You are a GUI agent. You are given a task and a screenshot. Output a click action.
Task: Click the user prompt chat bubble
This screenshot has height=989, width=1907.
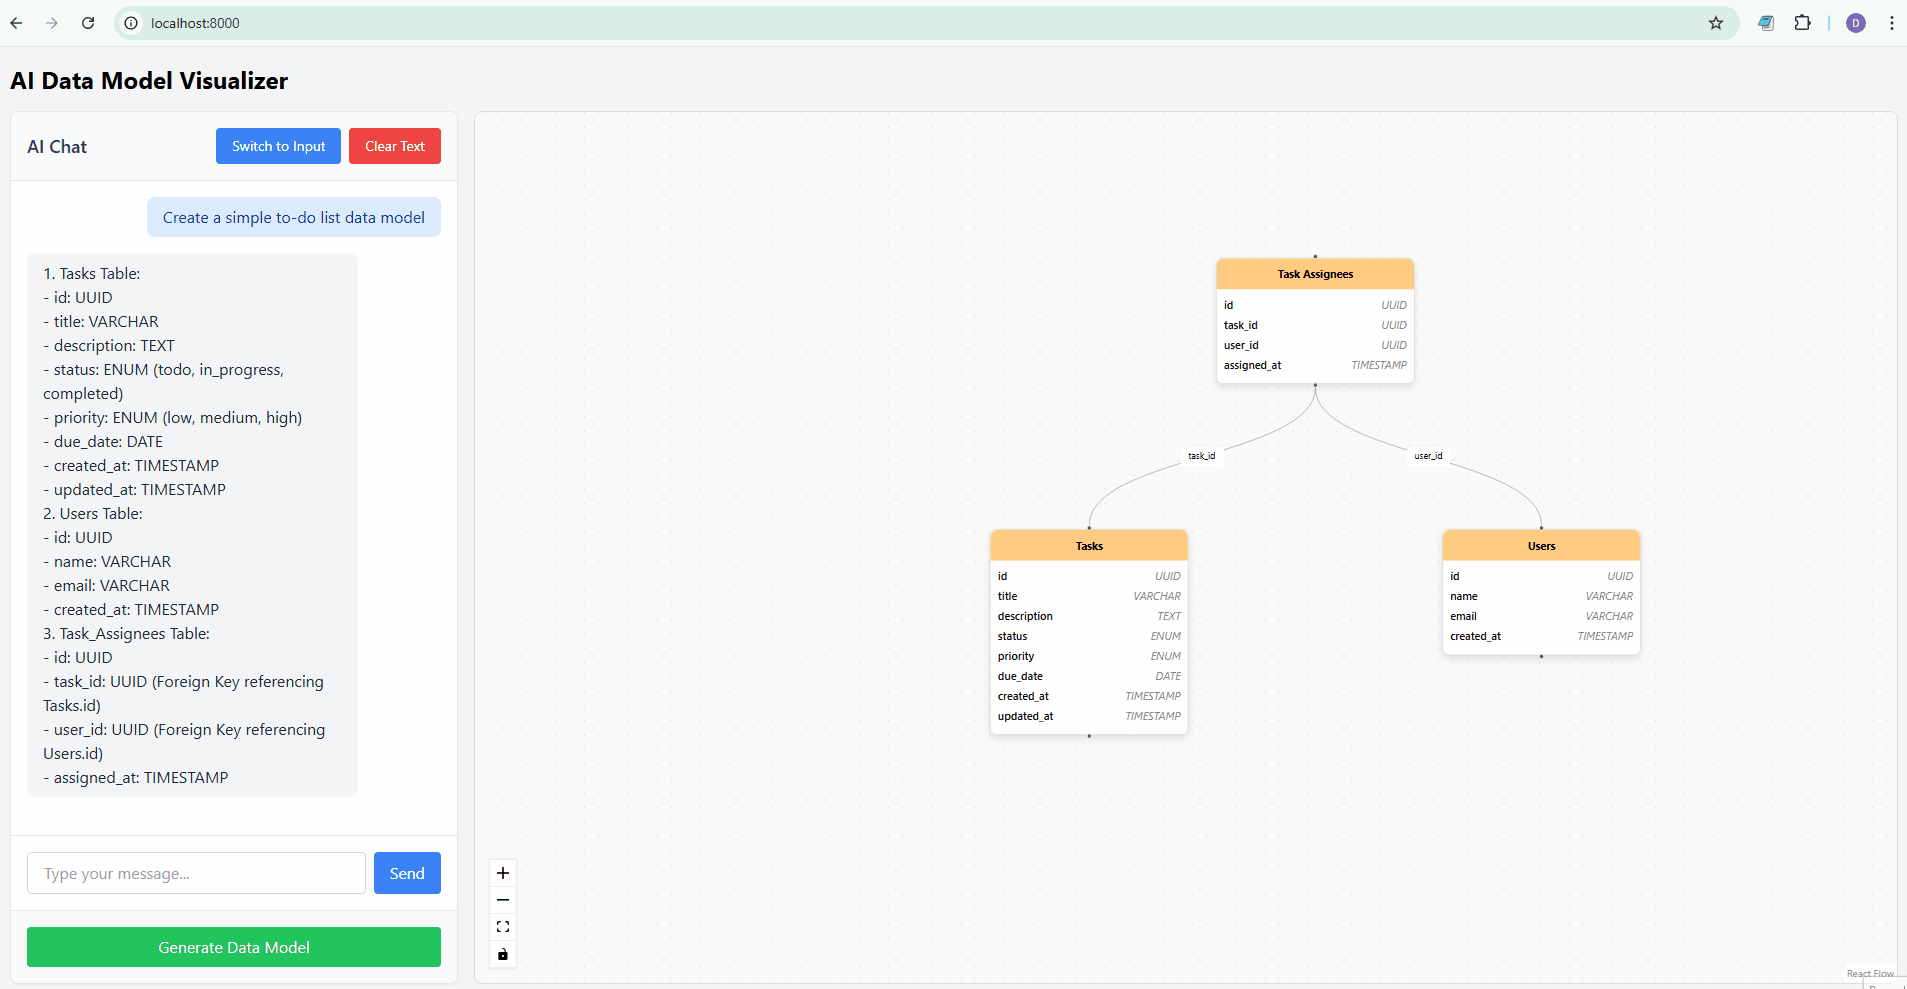pos(294,217)
